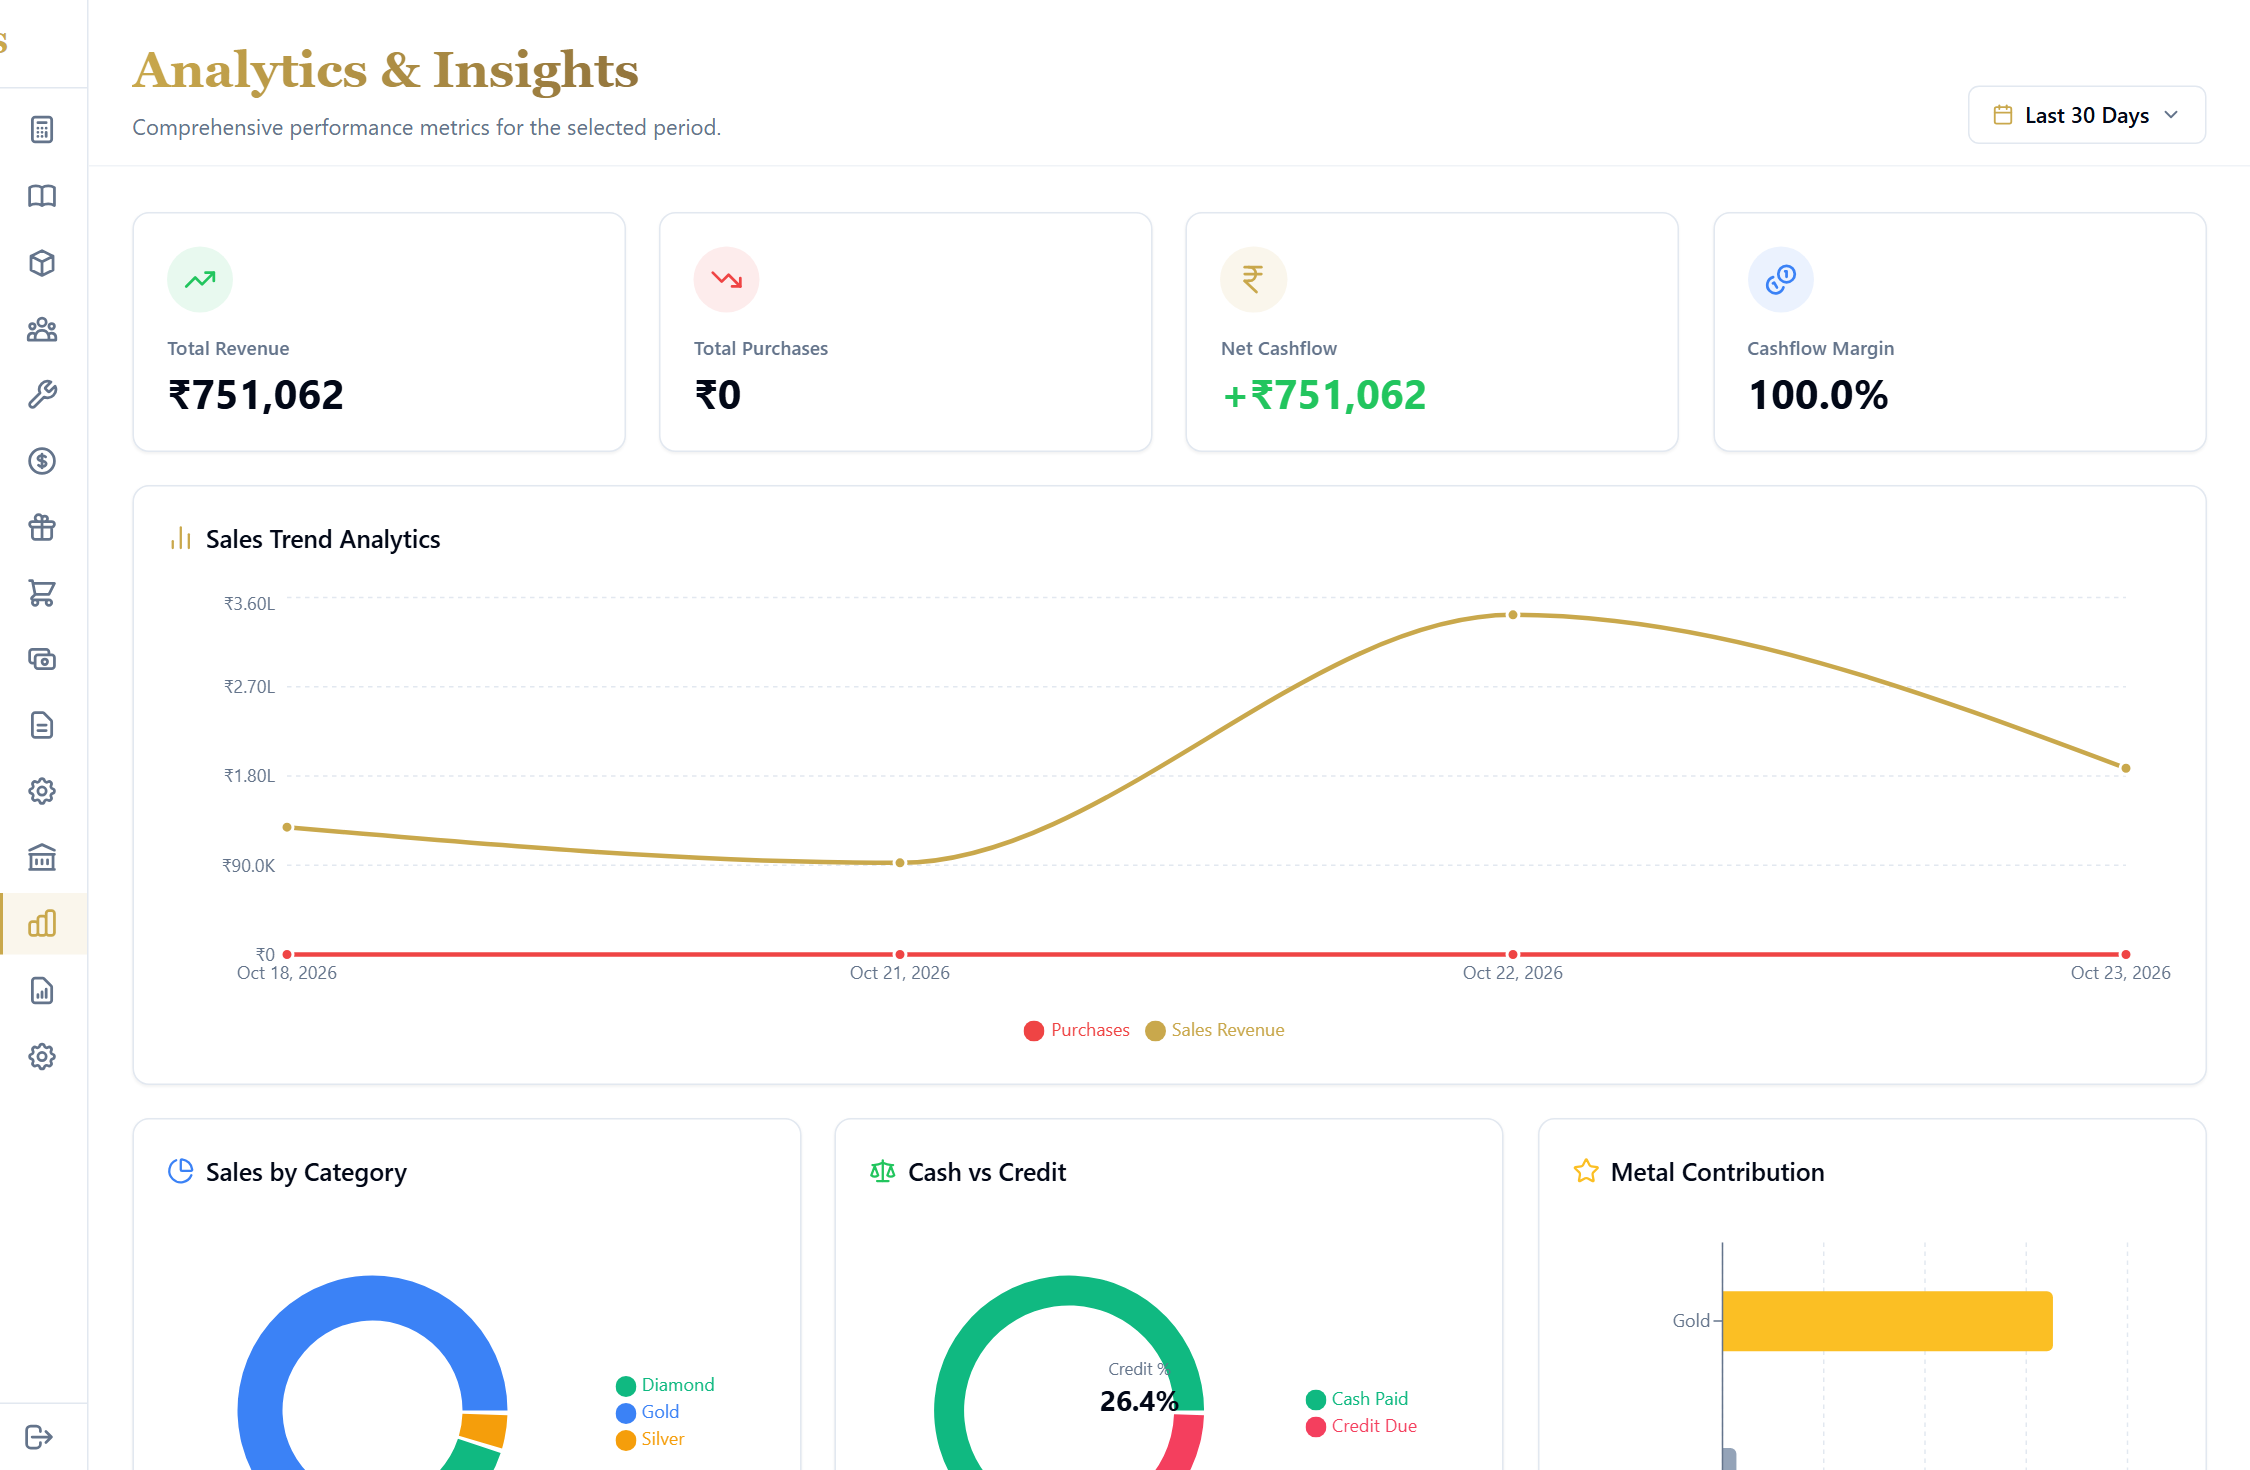Toggle Silver in Sales by Category legend
The height and width of the screenshot is (1470, 2250).
(x=651, y=1439)
